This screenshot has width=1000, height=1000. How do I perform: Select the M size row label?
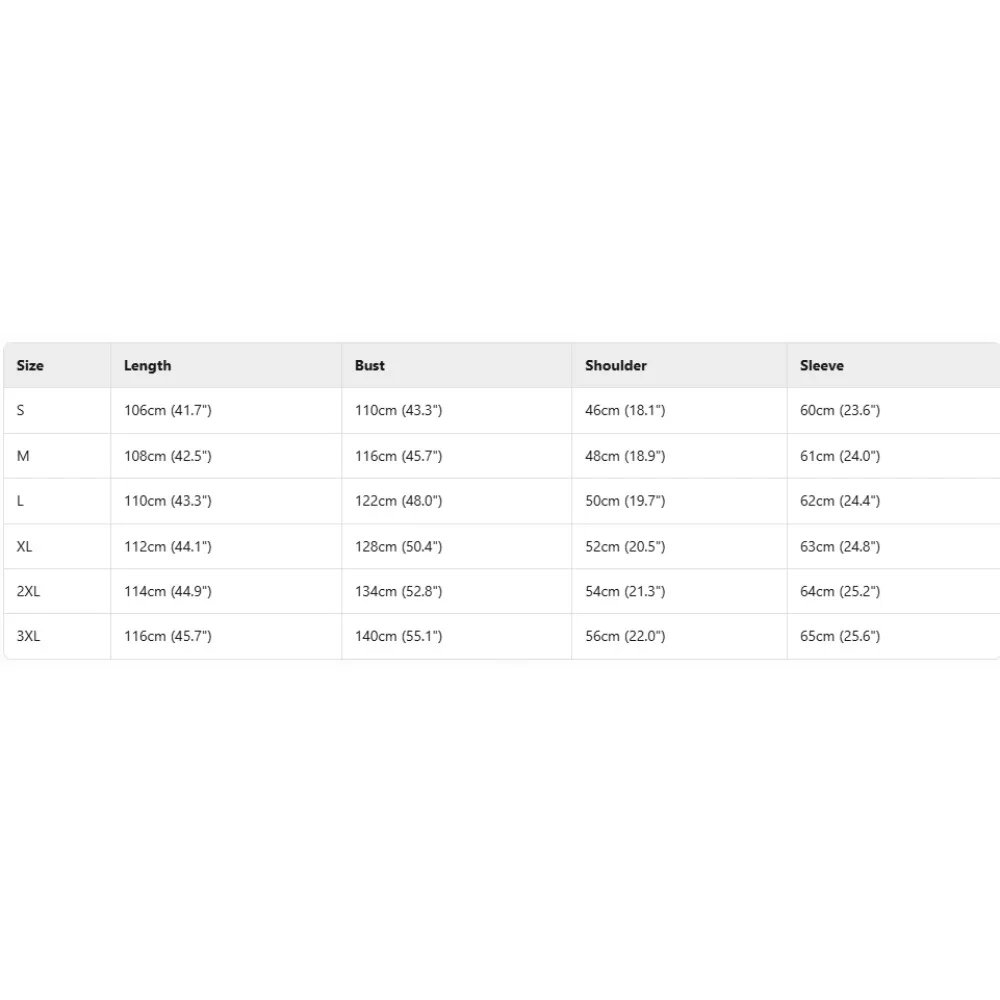[23, 456]
